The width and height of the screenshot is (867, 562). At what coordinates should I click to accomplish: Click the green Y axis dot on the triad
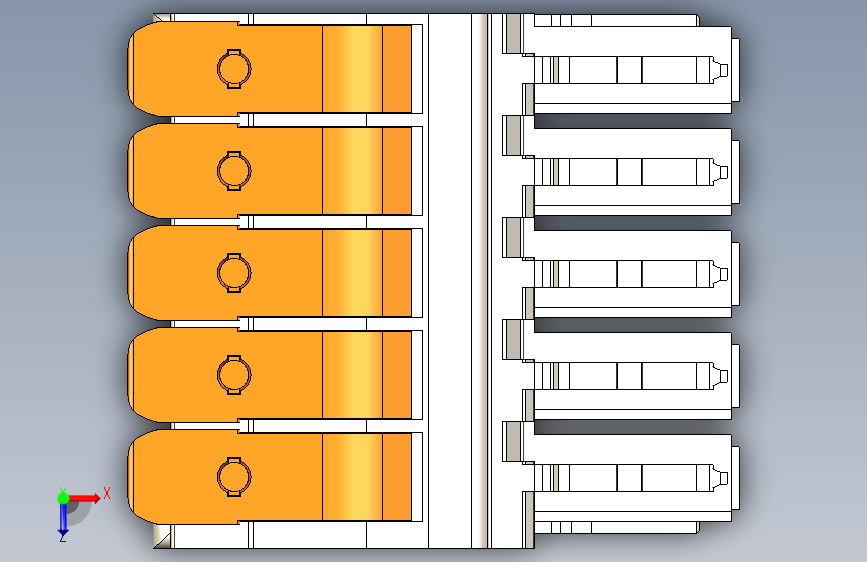point(63,498)
